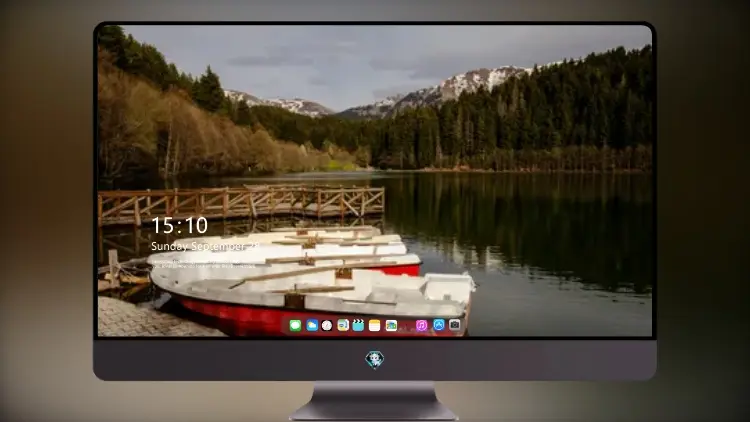Open the green Messages app in dock
This screenshot has height=422, width=750.
tap(295, 325)
